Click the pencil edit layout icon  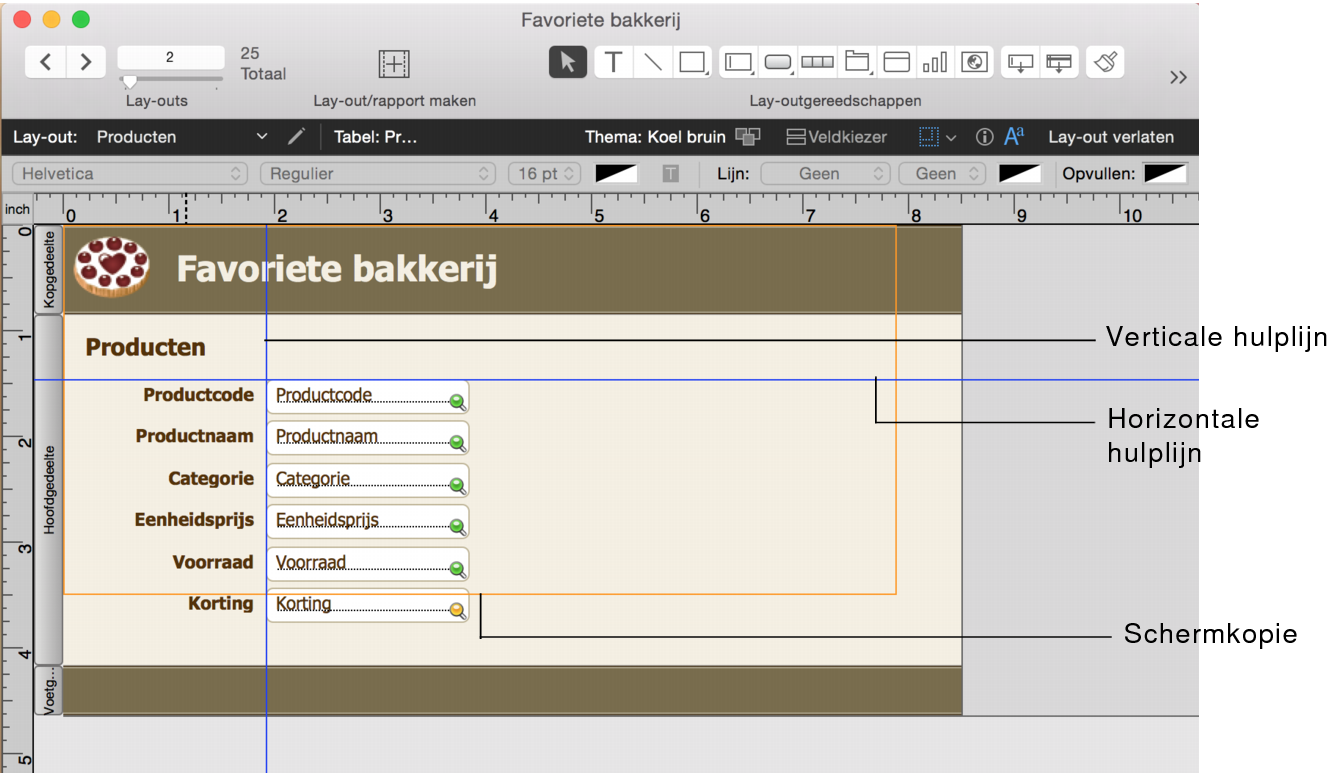coord(296,137)
